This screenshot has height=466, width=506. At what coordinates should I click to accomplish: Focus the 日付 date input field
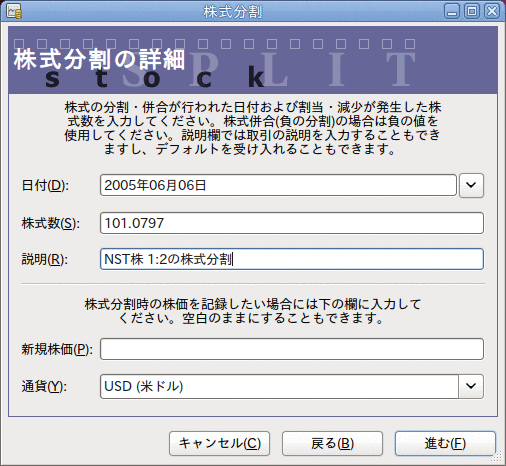click(x=278, y=185)
